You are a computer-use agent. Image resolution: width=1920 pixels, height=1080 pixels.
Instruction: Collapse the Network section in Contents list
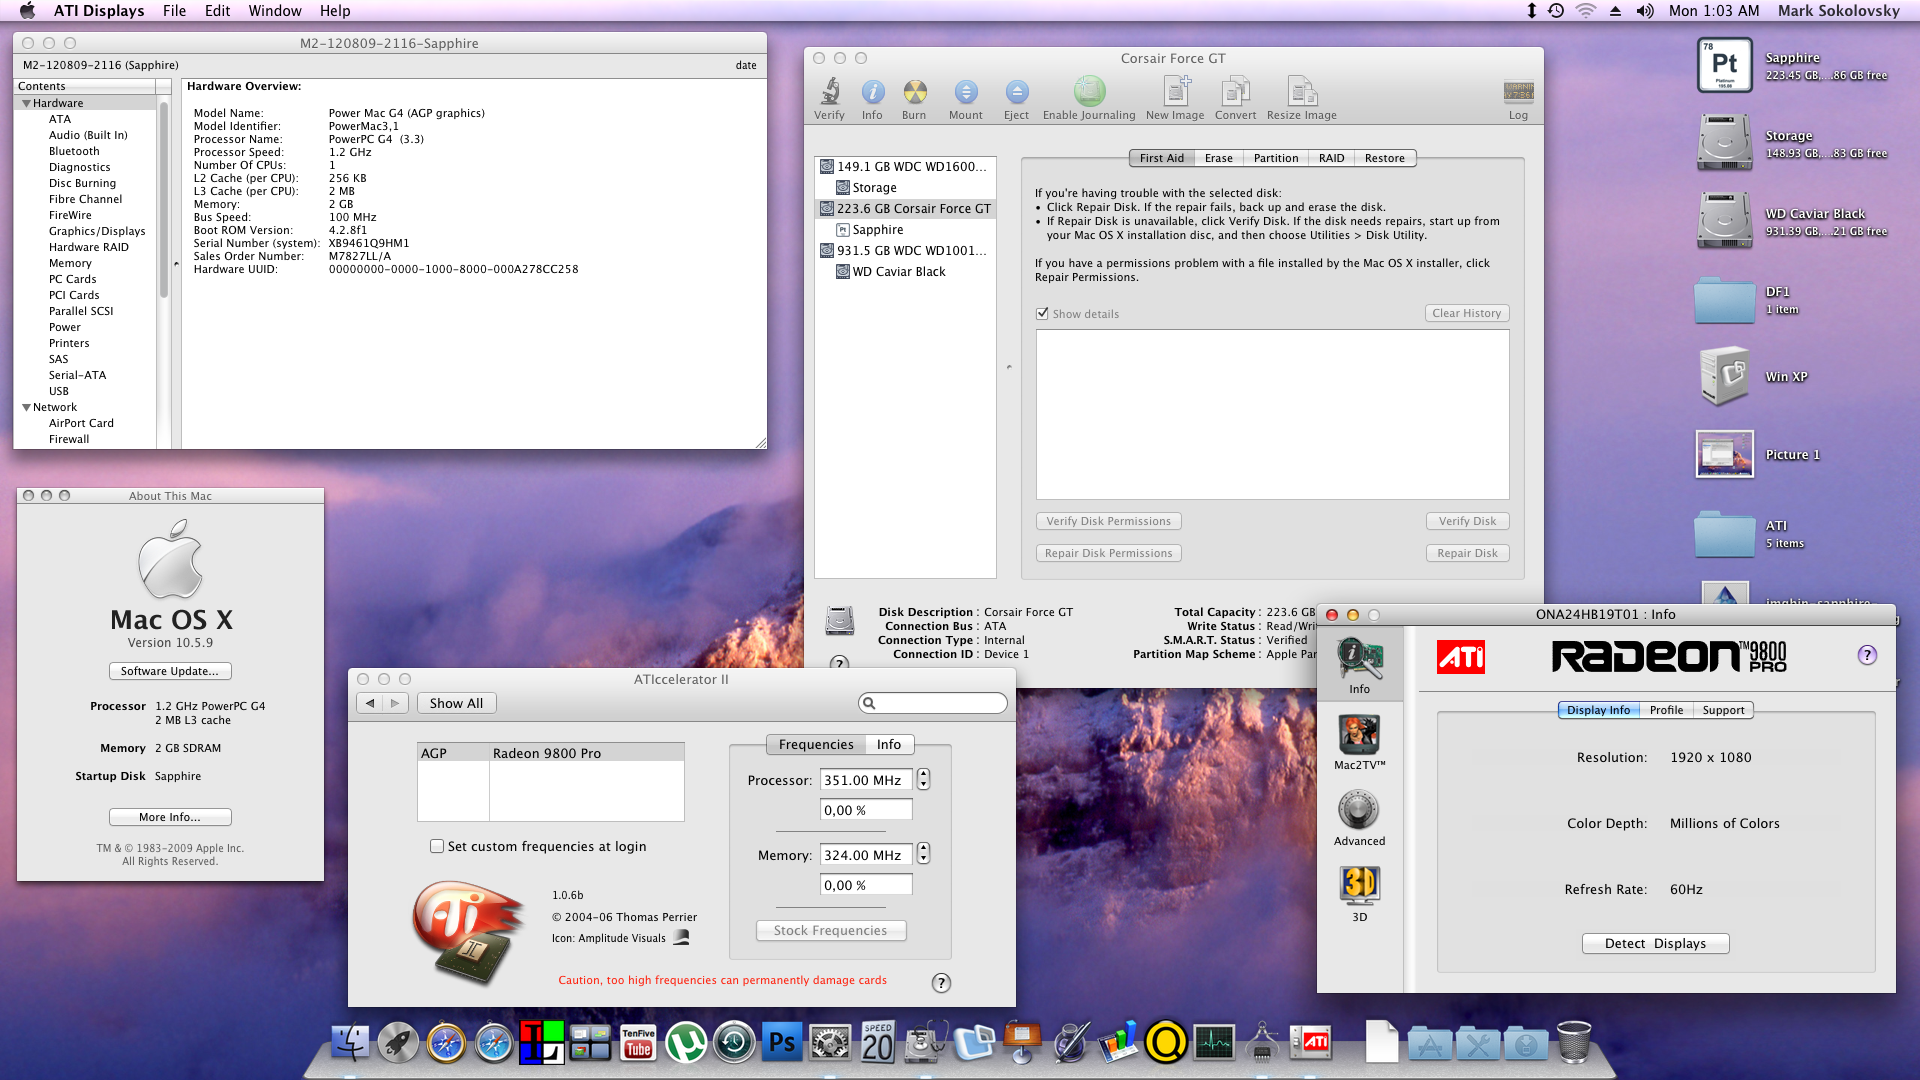click(27, 407)
